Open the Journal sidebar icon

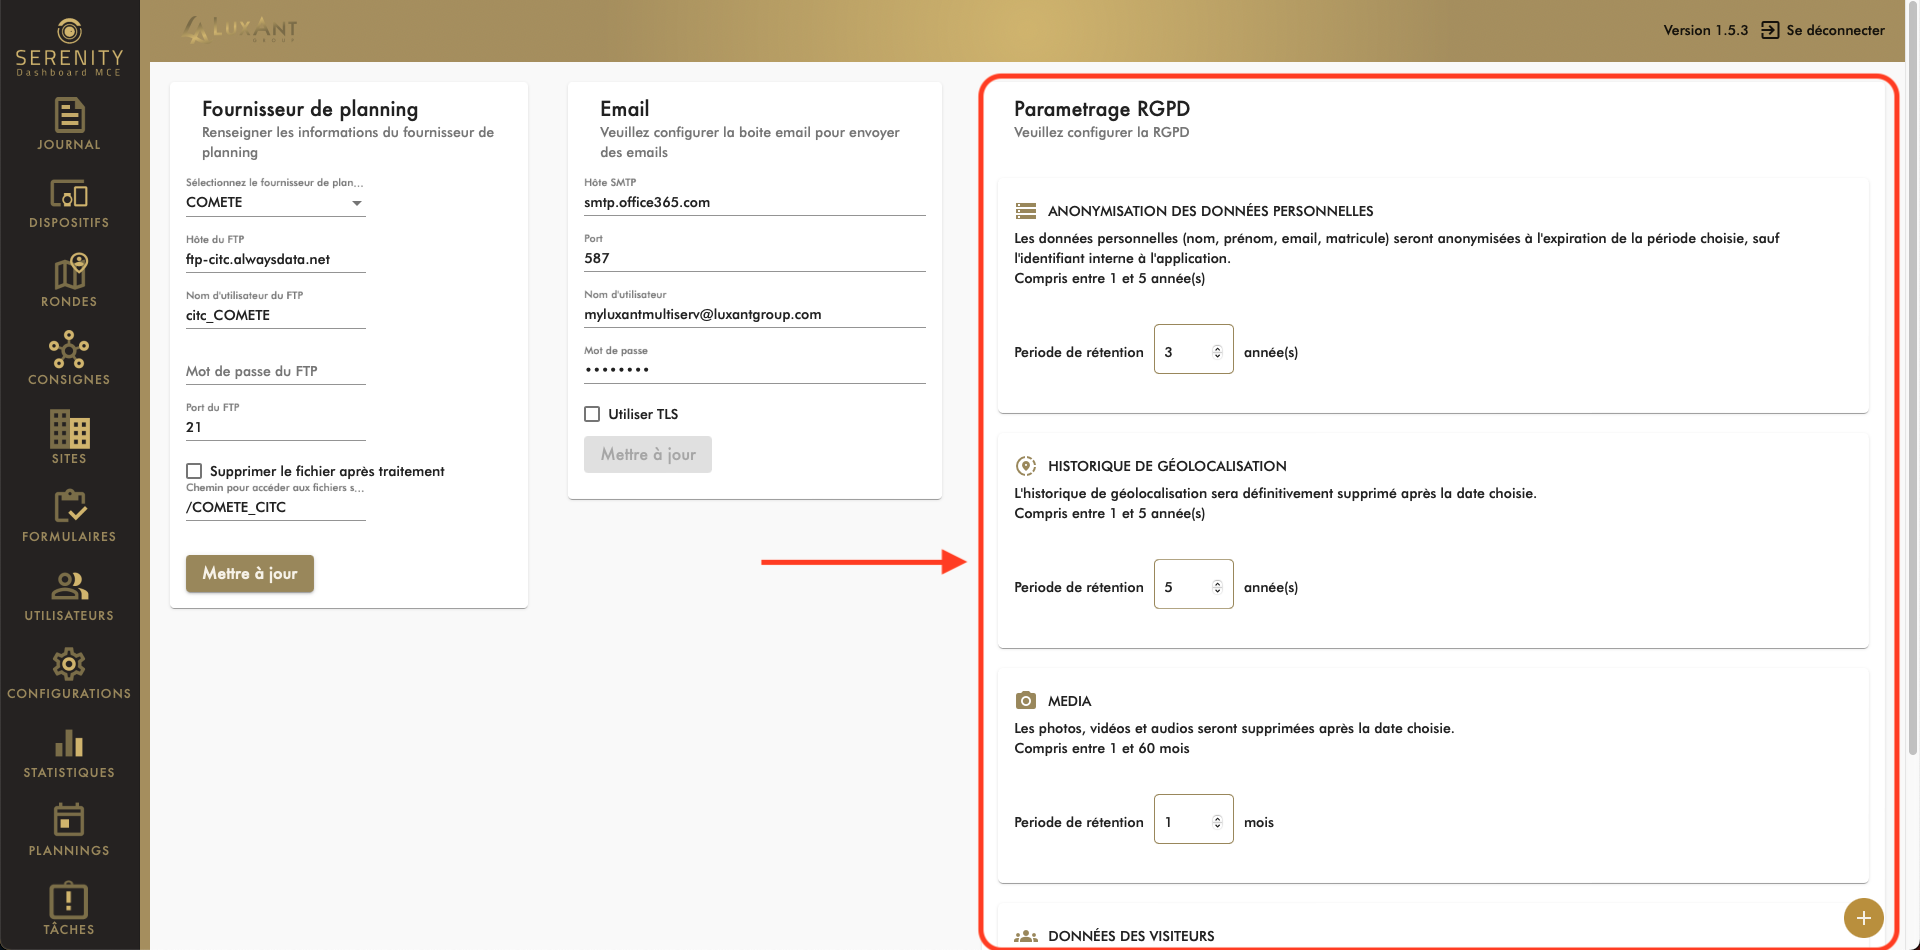pyautogui.click(x=69, y=115)
